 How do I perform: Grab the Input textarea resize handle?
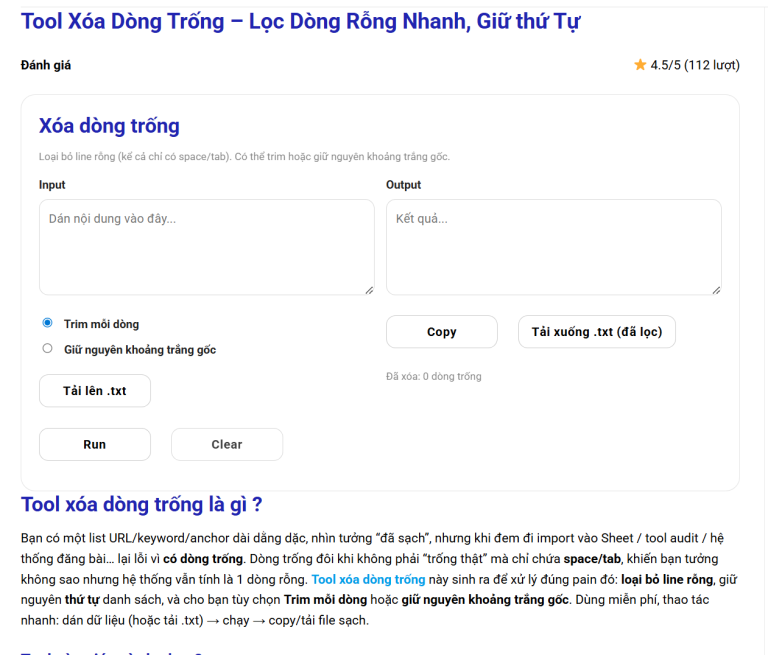click(x=369, y=290)
